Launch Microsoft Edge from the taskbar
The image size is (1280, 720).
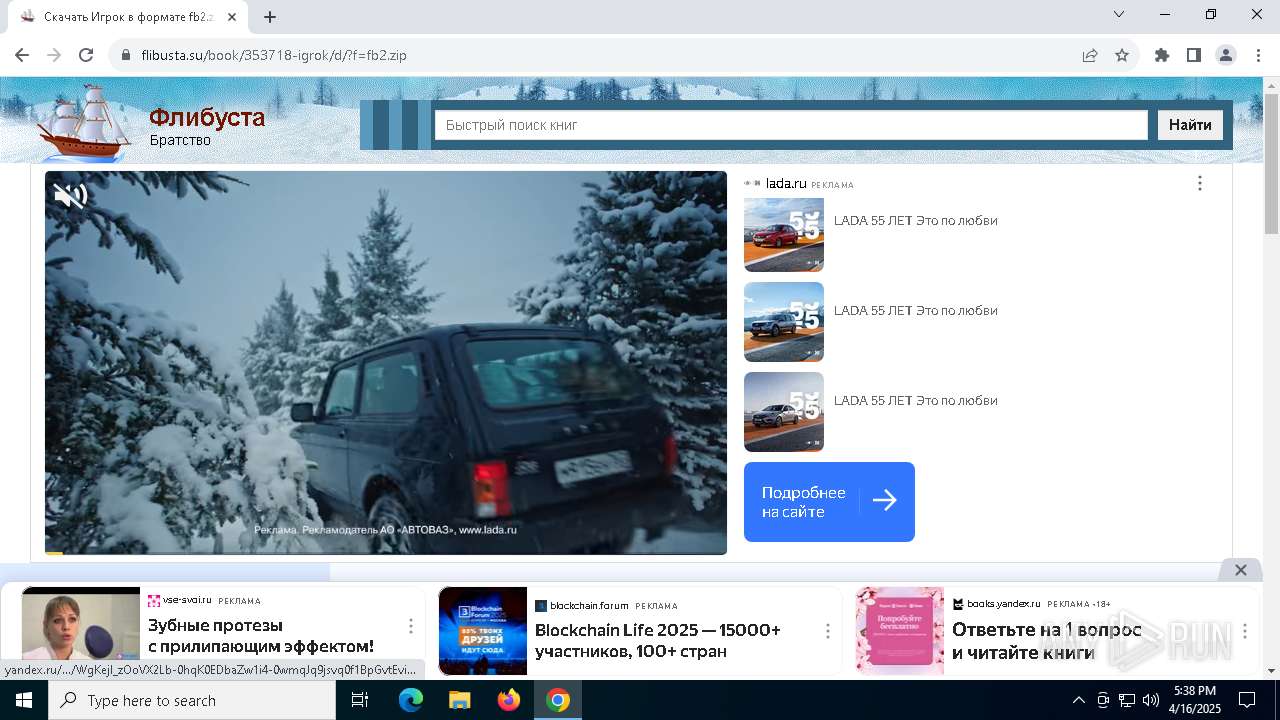411,700
